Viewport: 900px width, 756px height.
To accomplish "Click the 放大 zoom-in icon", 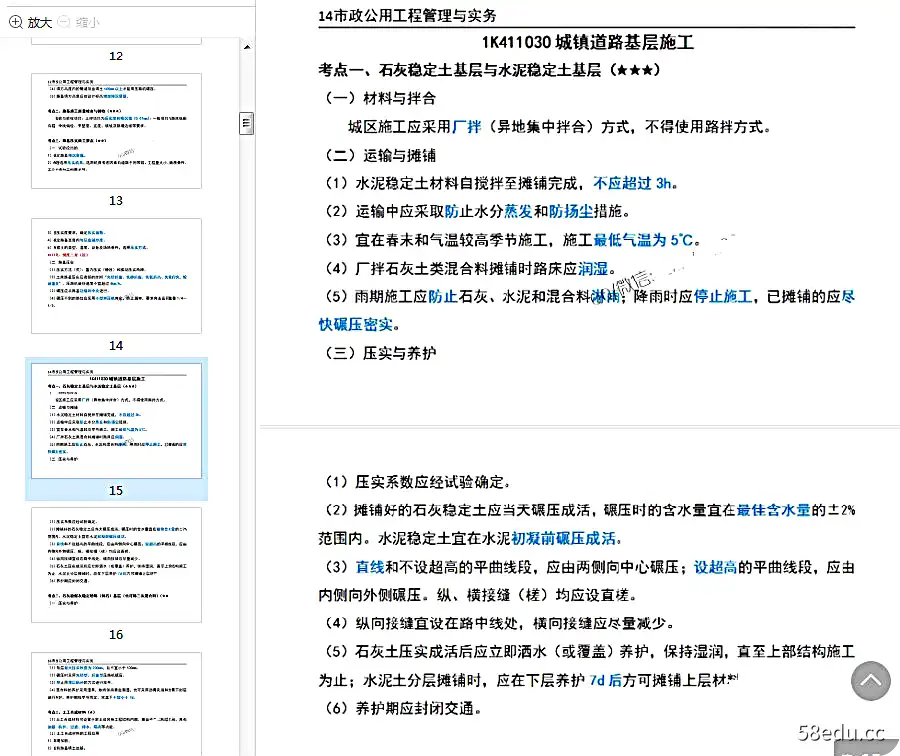I will 15,22.
